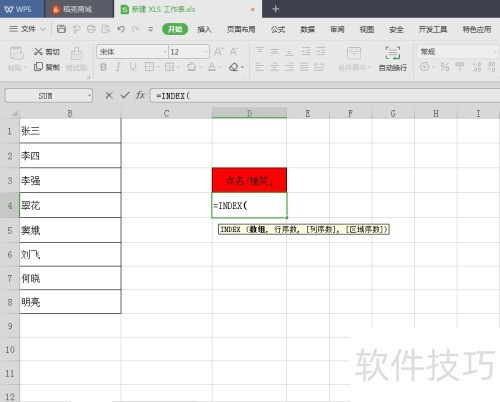Click column header D
500x402 pixels.
[x=249, y=113]
